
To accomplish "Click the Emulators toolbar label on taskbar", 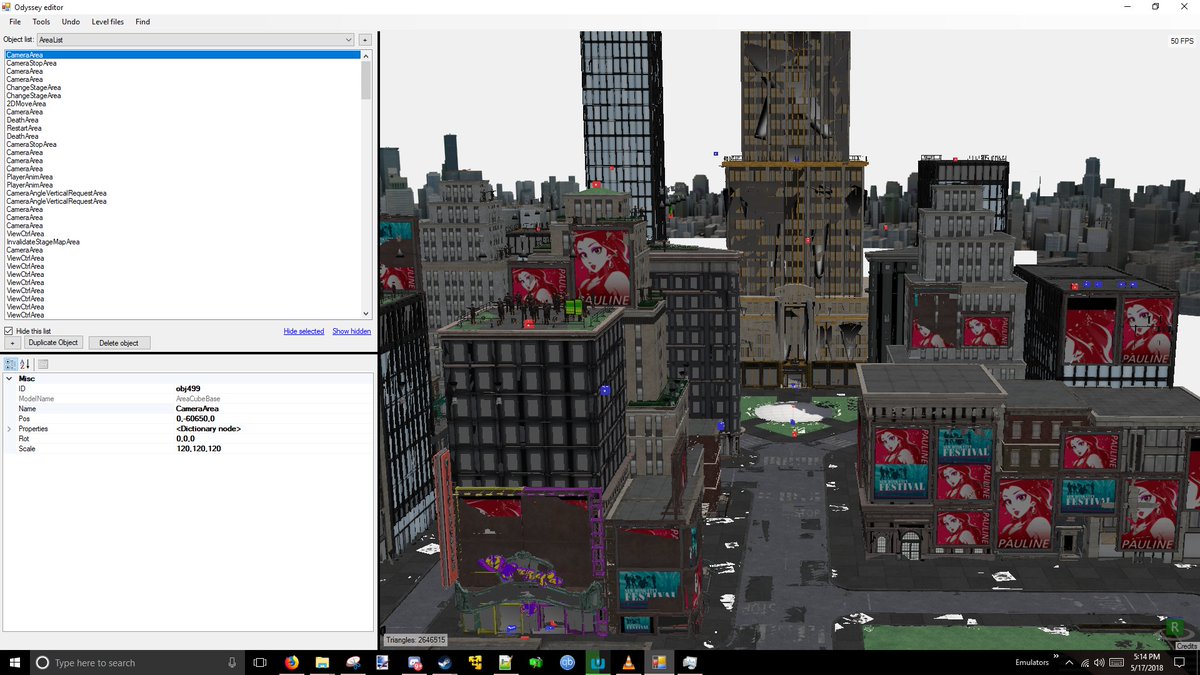I will [1031, 662].
